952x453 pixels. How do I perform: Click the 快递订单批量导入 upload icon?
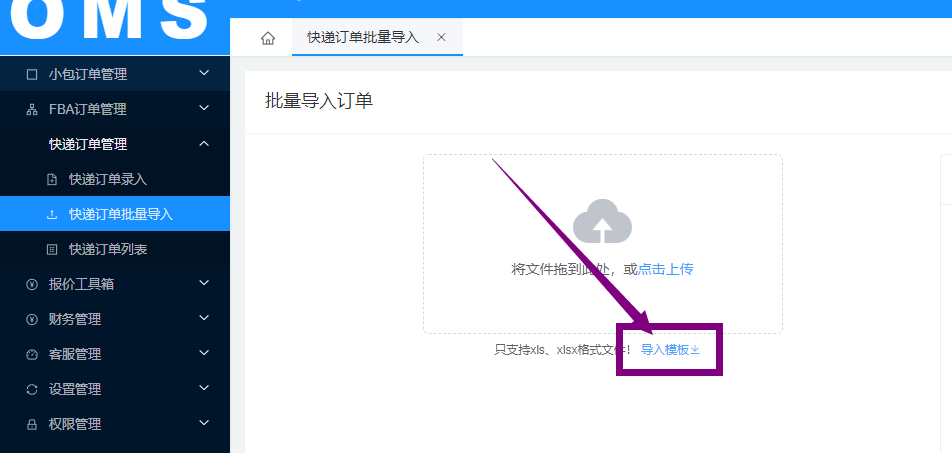pos(52,214)
